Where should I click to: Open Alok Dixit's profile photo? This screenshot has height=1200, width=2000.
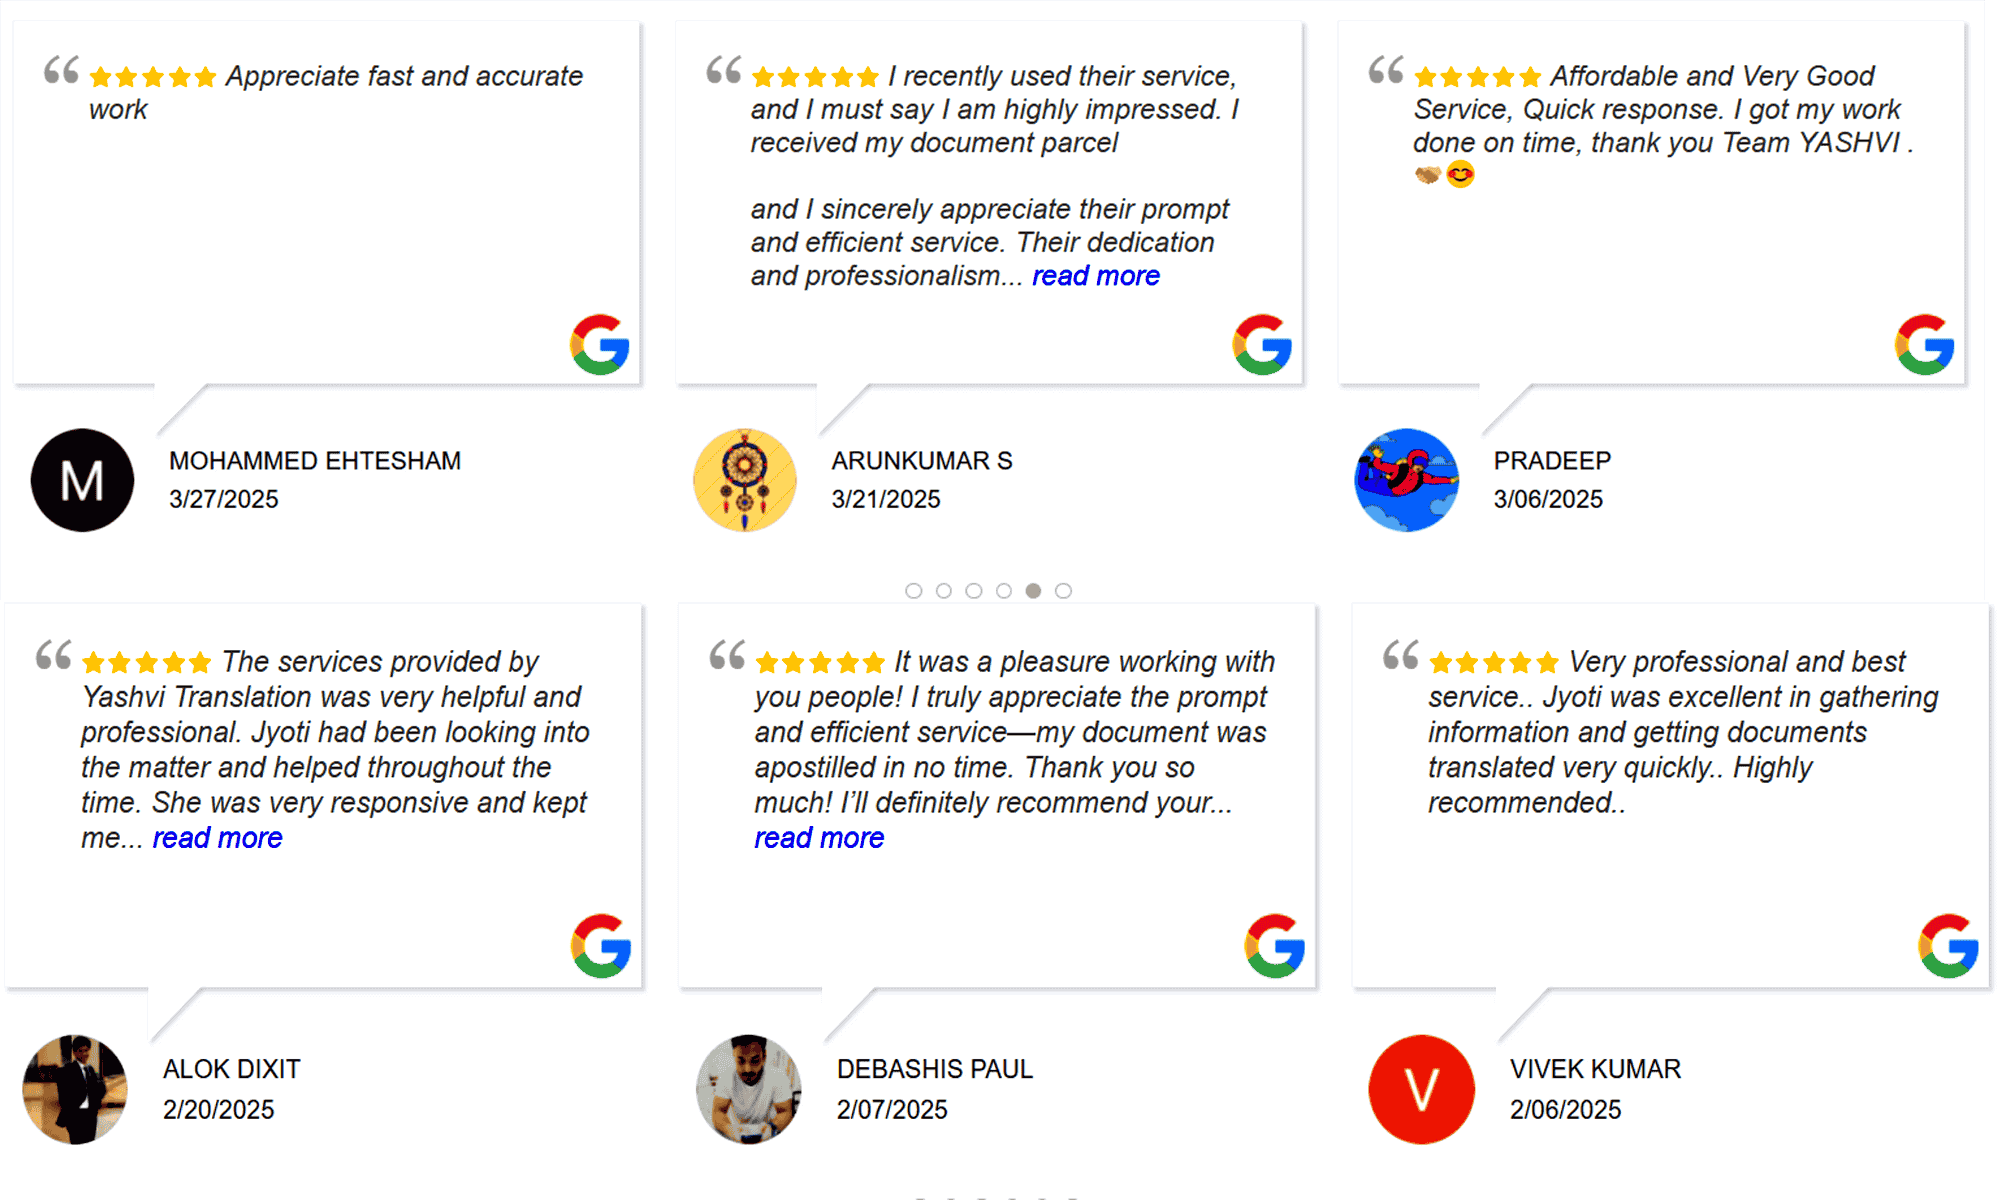[75, 1089]
